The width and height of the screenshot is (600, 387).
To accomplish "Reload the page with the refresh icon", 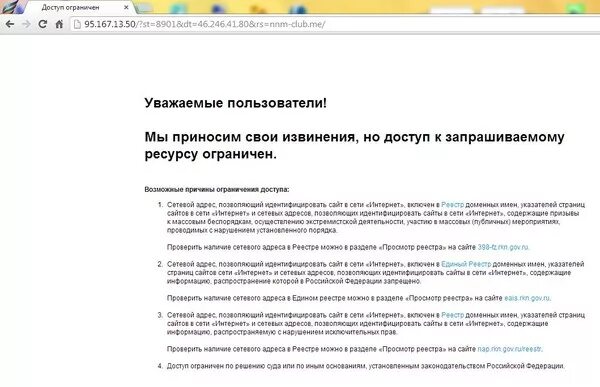I will (42, 24).
